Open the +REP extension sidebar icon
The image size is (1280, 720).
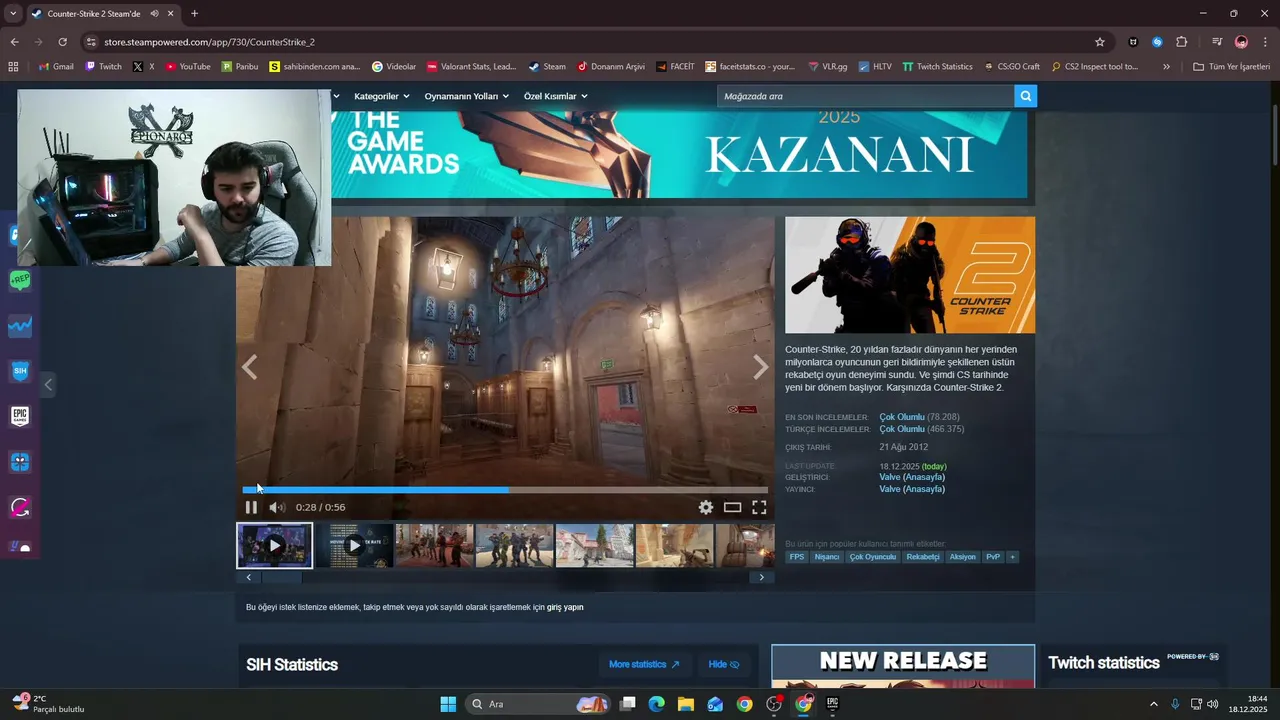point(20,281)
